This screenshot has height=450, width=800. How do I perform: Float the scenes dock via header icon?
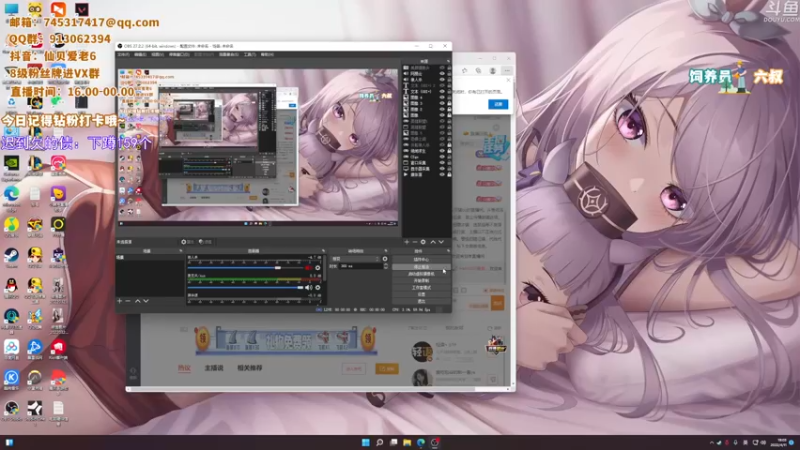pos(181,251)
